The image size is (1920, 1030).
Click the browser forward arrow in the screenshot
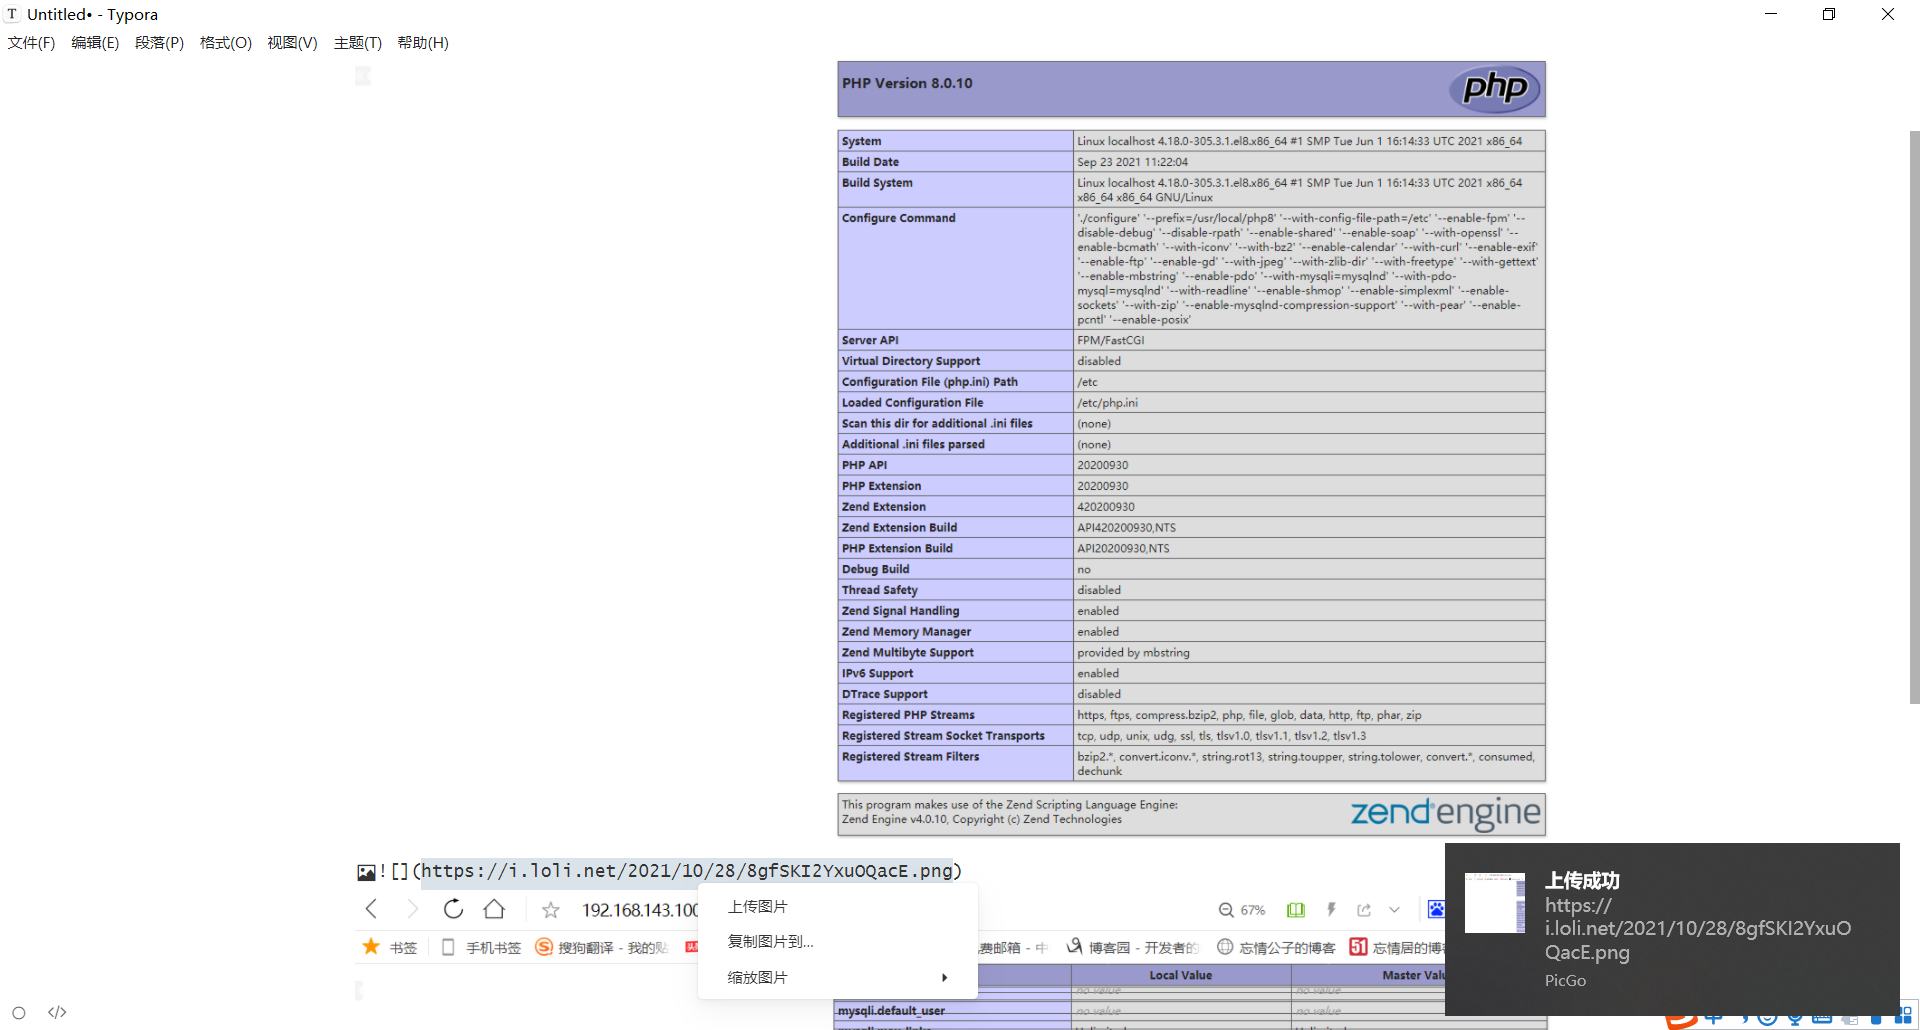pyautogui.click(x=412, y=909)
